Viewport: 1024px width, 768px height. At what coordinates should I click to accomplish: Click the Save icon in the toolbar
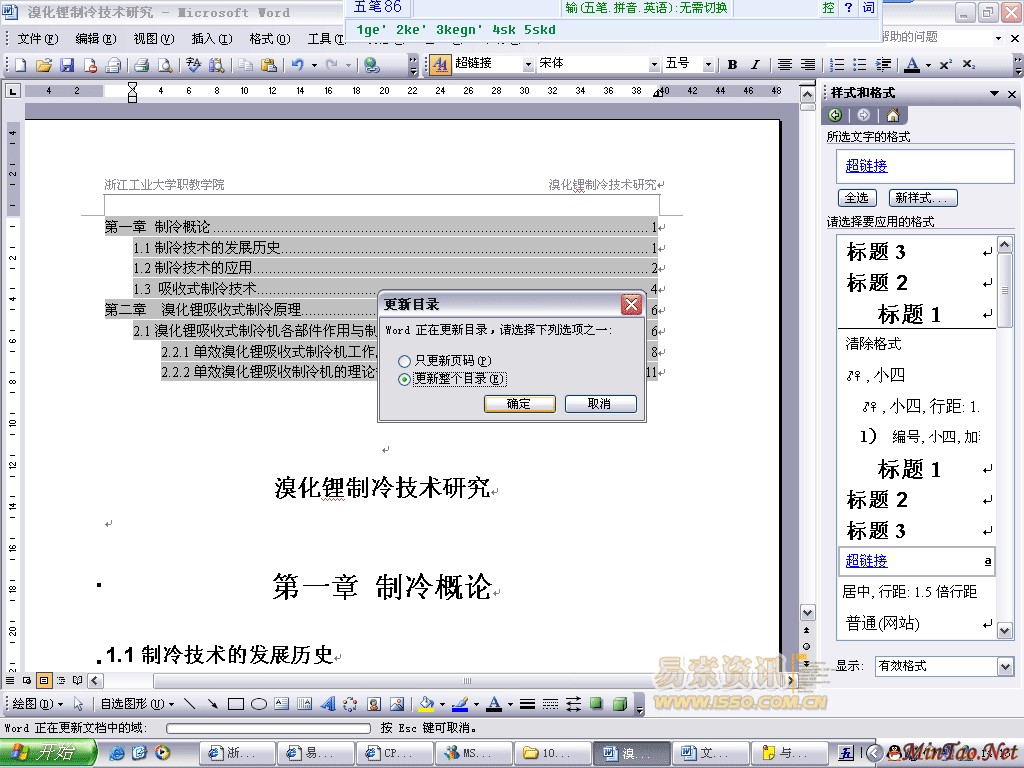coord(67,65)
